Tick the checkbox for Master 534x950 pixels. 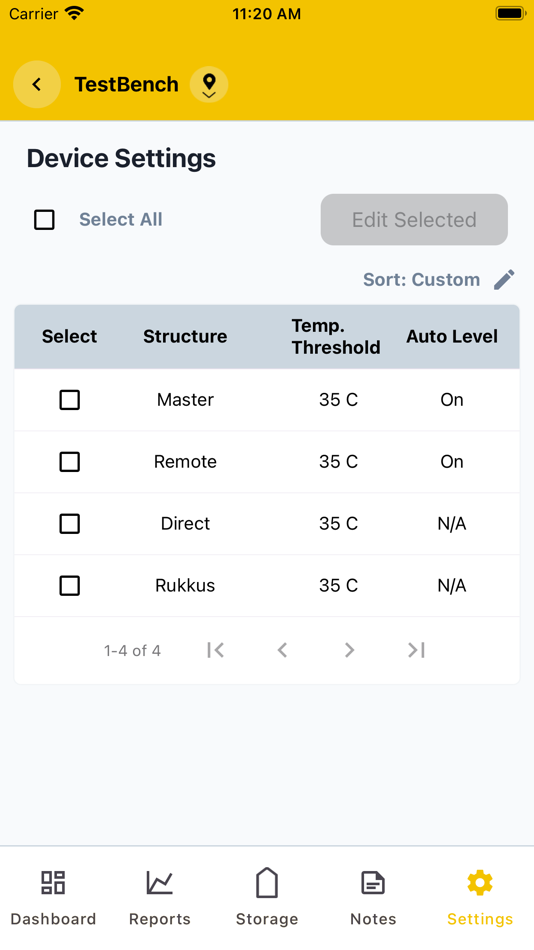(70, 400)
